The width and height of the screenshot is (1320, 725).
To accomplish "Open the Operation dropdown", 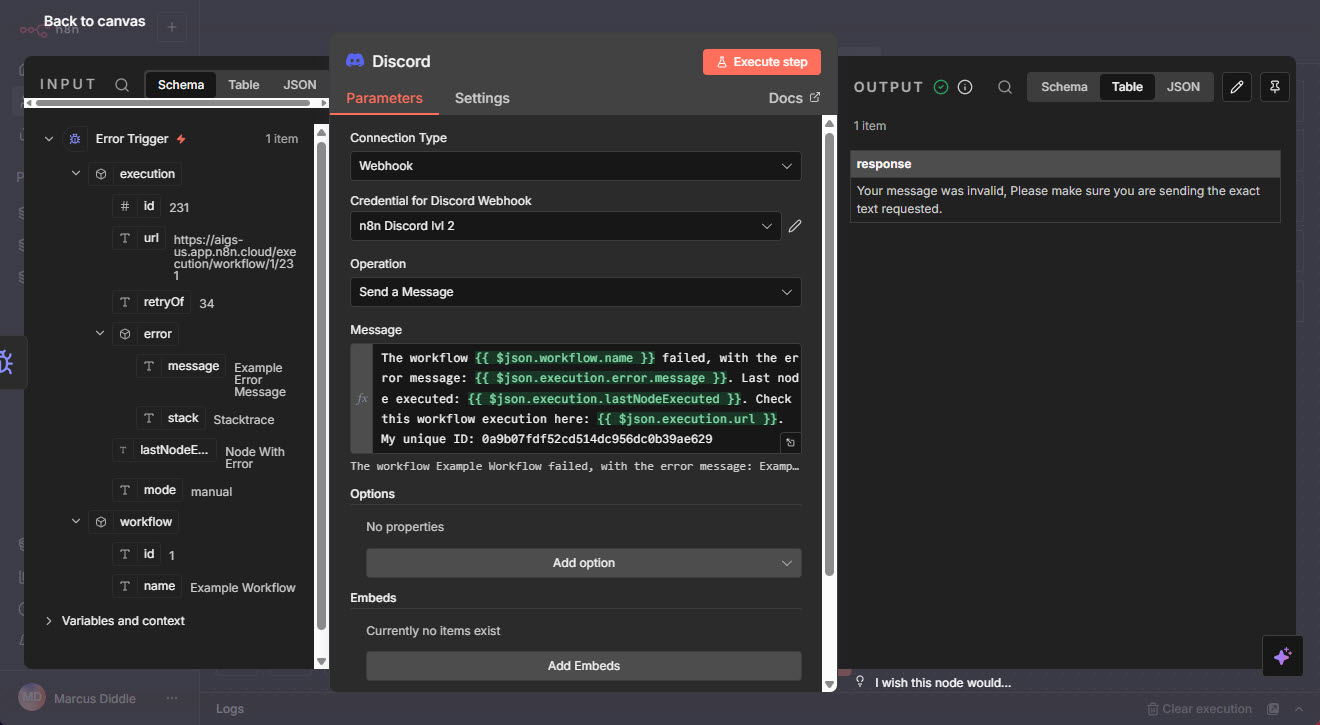I will (575, 292).
